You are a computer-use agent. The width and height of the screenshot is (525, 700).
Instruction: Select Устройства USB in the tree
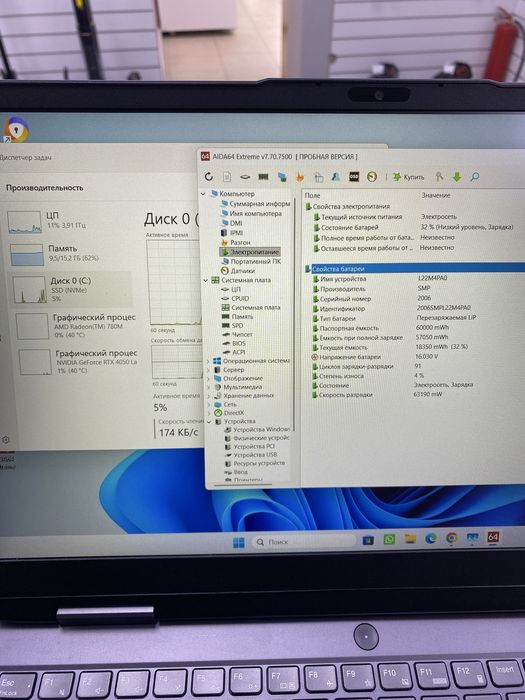coord(251,455)
